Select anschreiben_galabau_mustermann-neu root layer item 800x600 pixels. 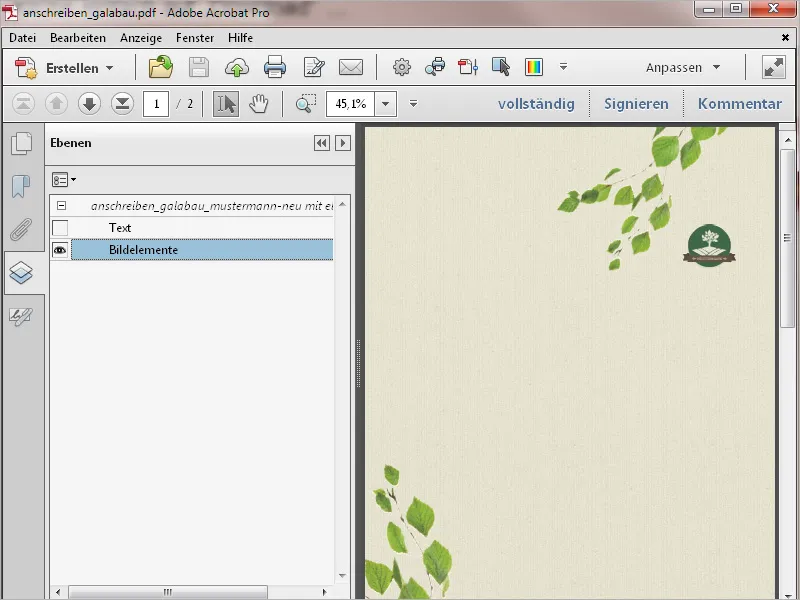coord(212,206)
